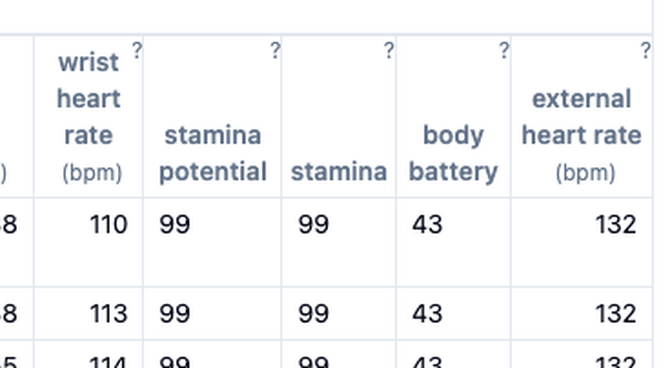This screenshot has width=670, height=368.
Task: Click stamina value 99 in second row
Action: coord(314,313)
